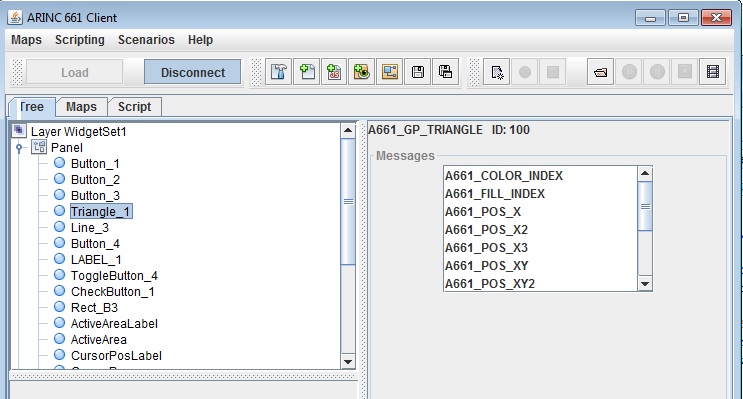
Task: Click the tree structure diagram icon
Action: coord(390,72)
